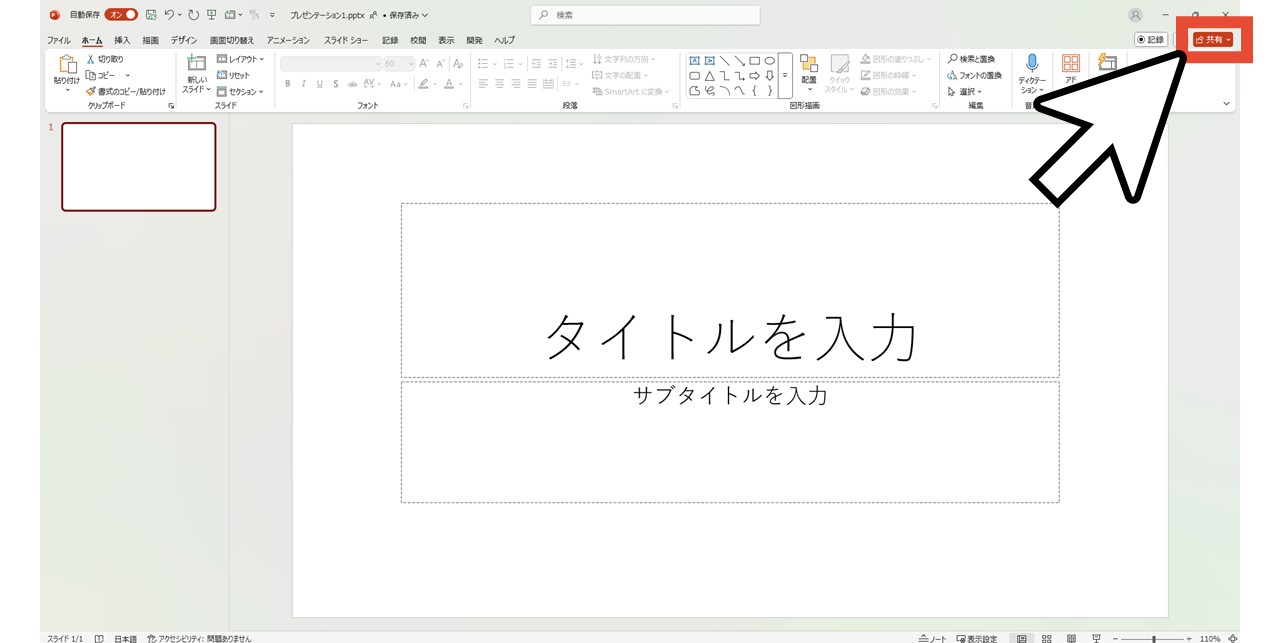Switch to the アニメーション tab
The height and width of the screenshot is (643, 1280).
click(288, 40)
